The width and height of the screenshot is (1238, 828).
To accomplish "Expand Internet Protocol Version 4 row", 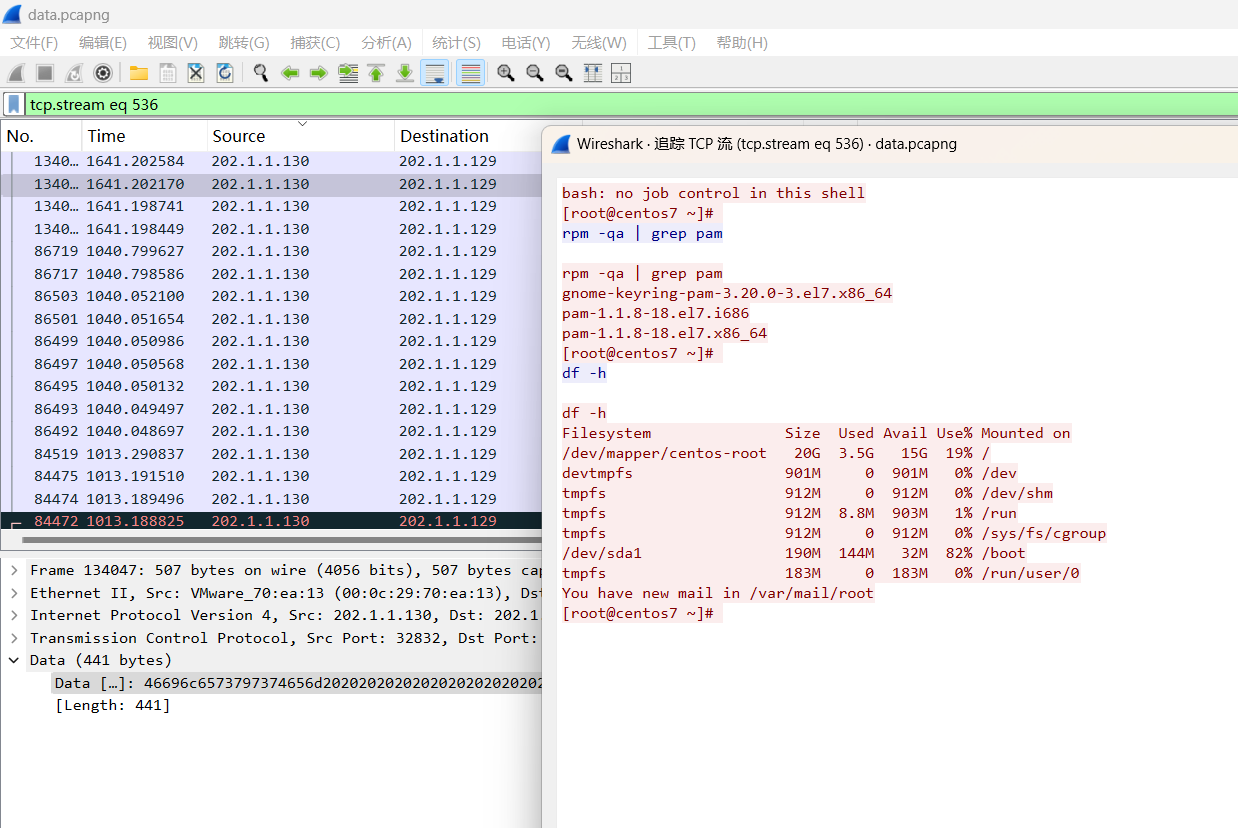I will tap(14, 615).
